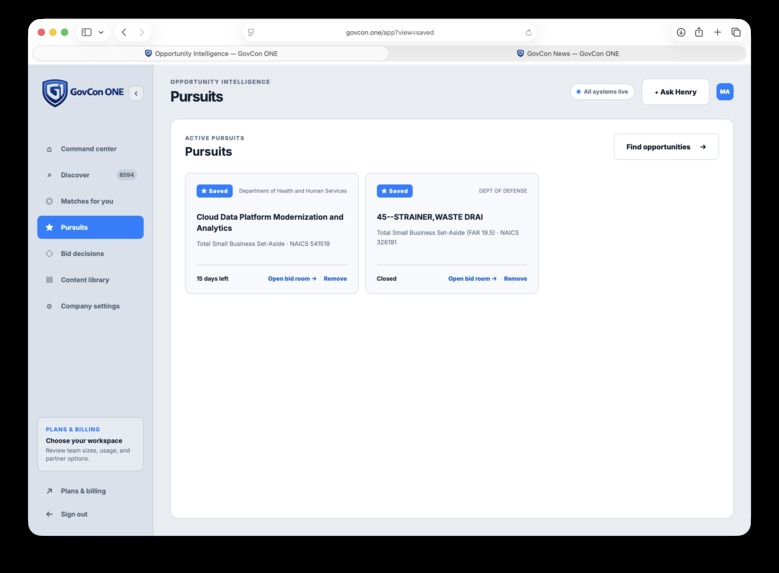This screenshot has width=779, height=573.
Task: Click the reader icon in address bar
Action: point(251,32)
